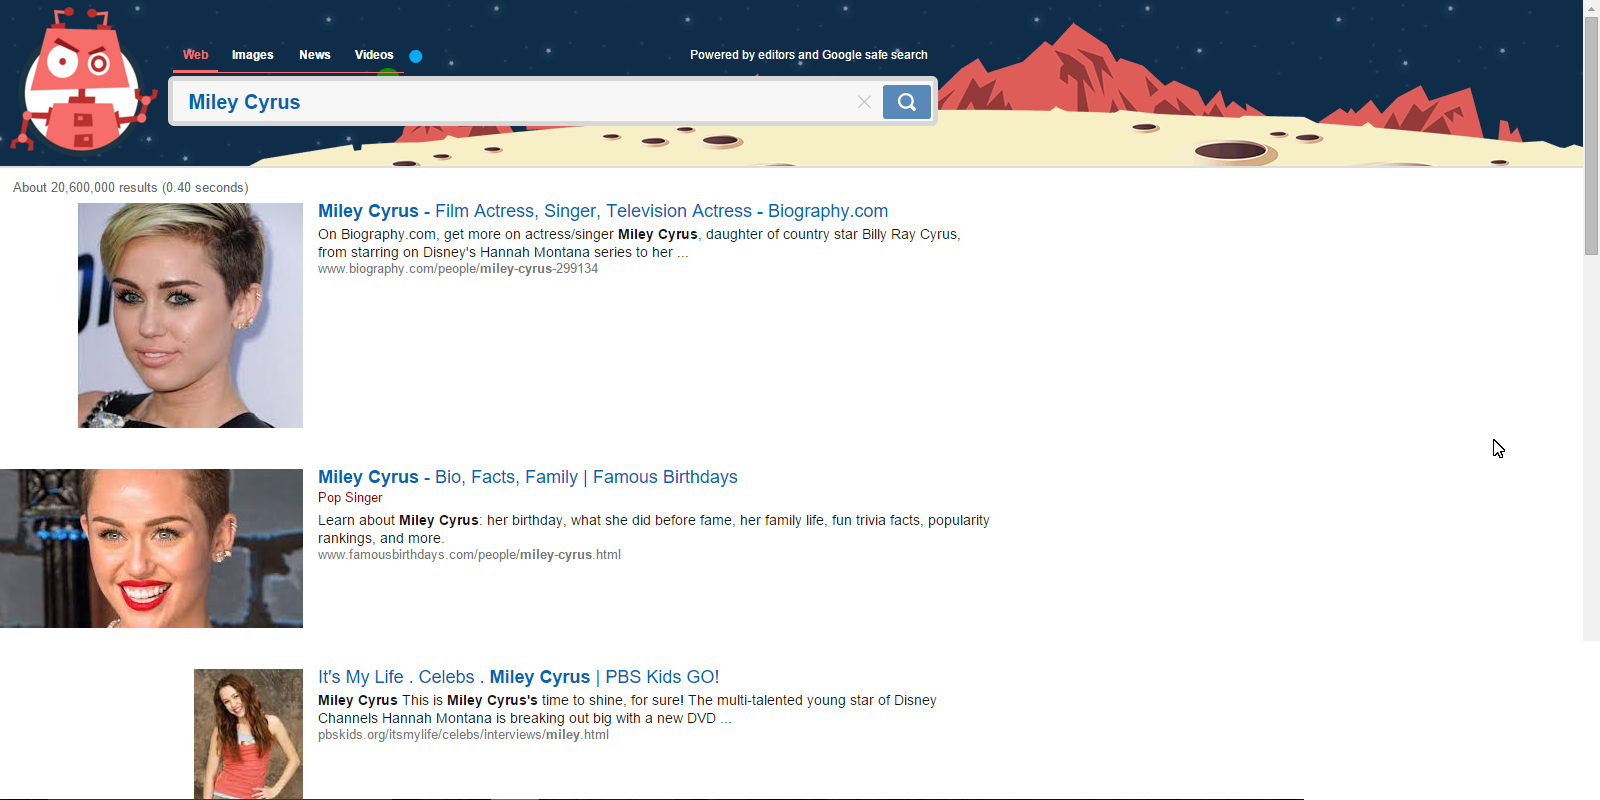
Task: Click the Famous Birthdays description snippet
Action: click(x=654, y=529)
